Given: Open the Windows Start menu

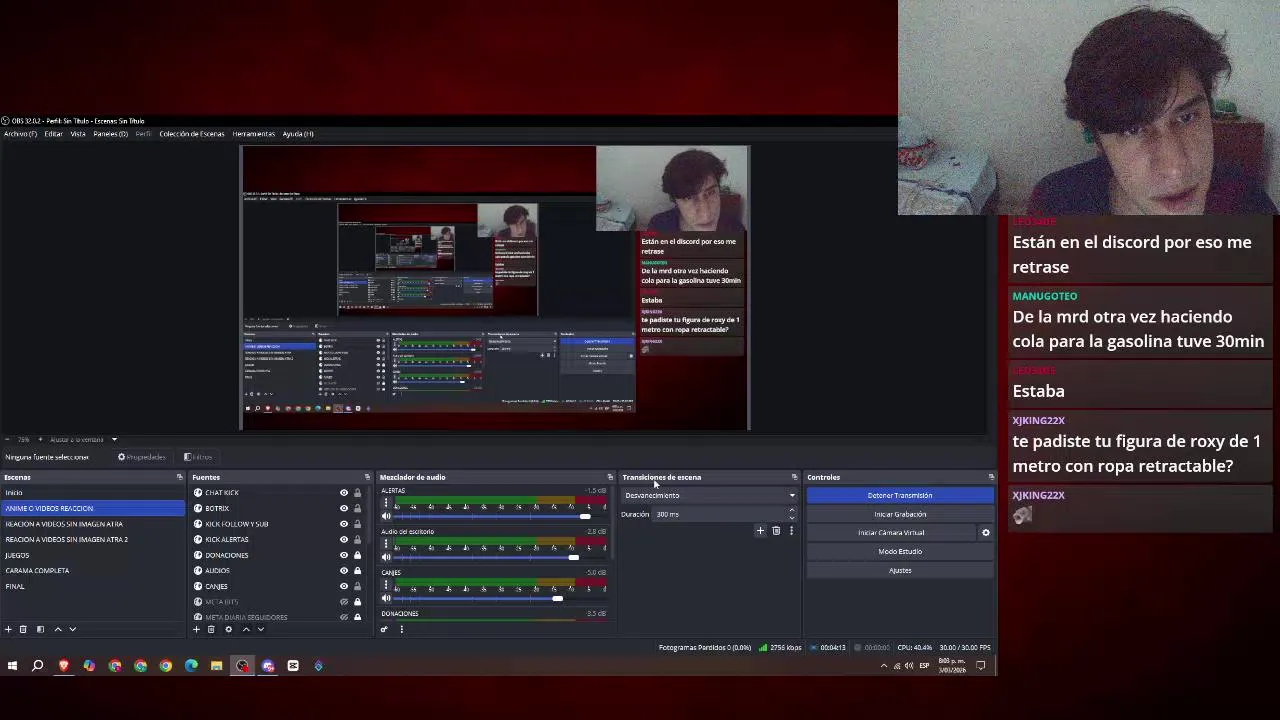Looking at the screenshot, I should [x=12, y=666].
